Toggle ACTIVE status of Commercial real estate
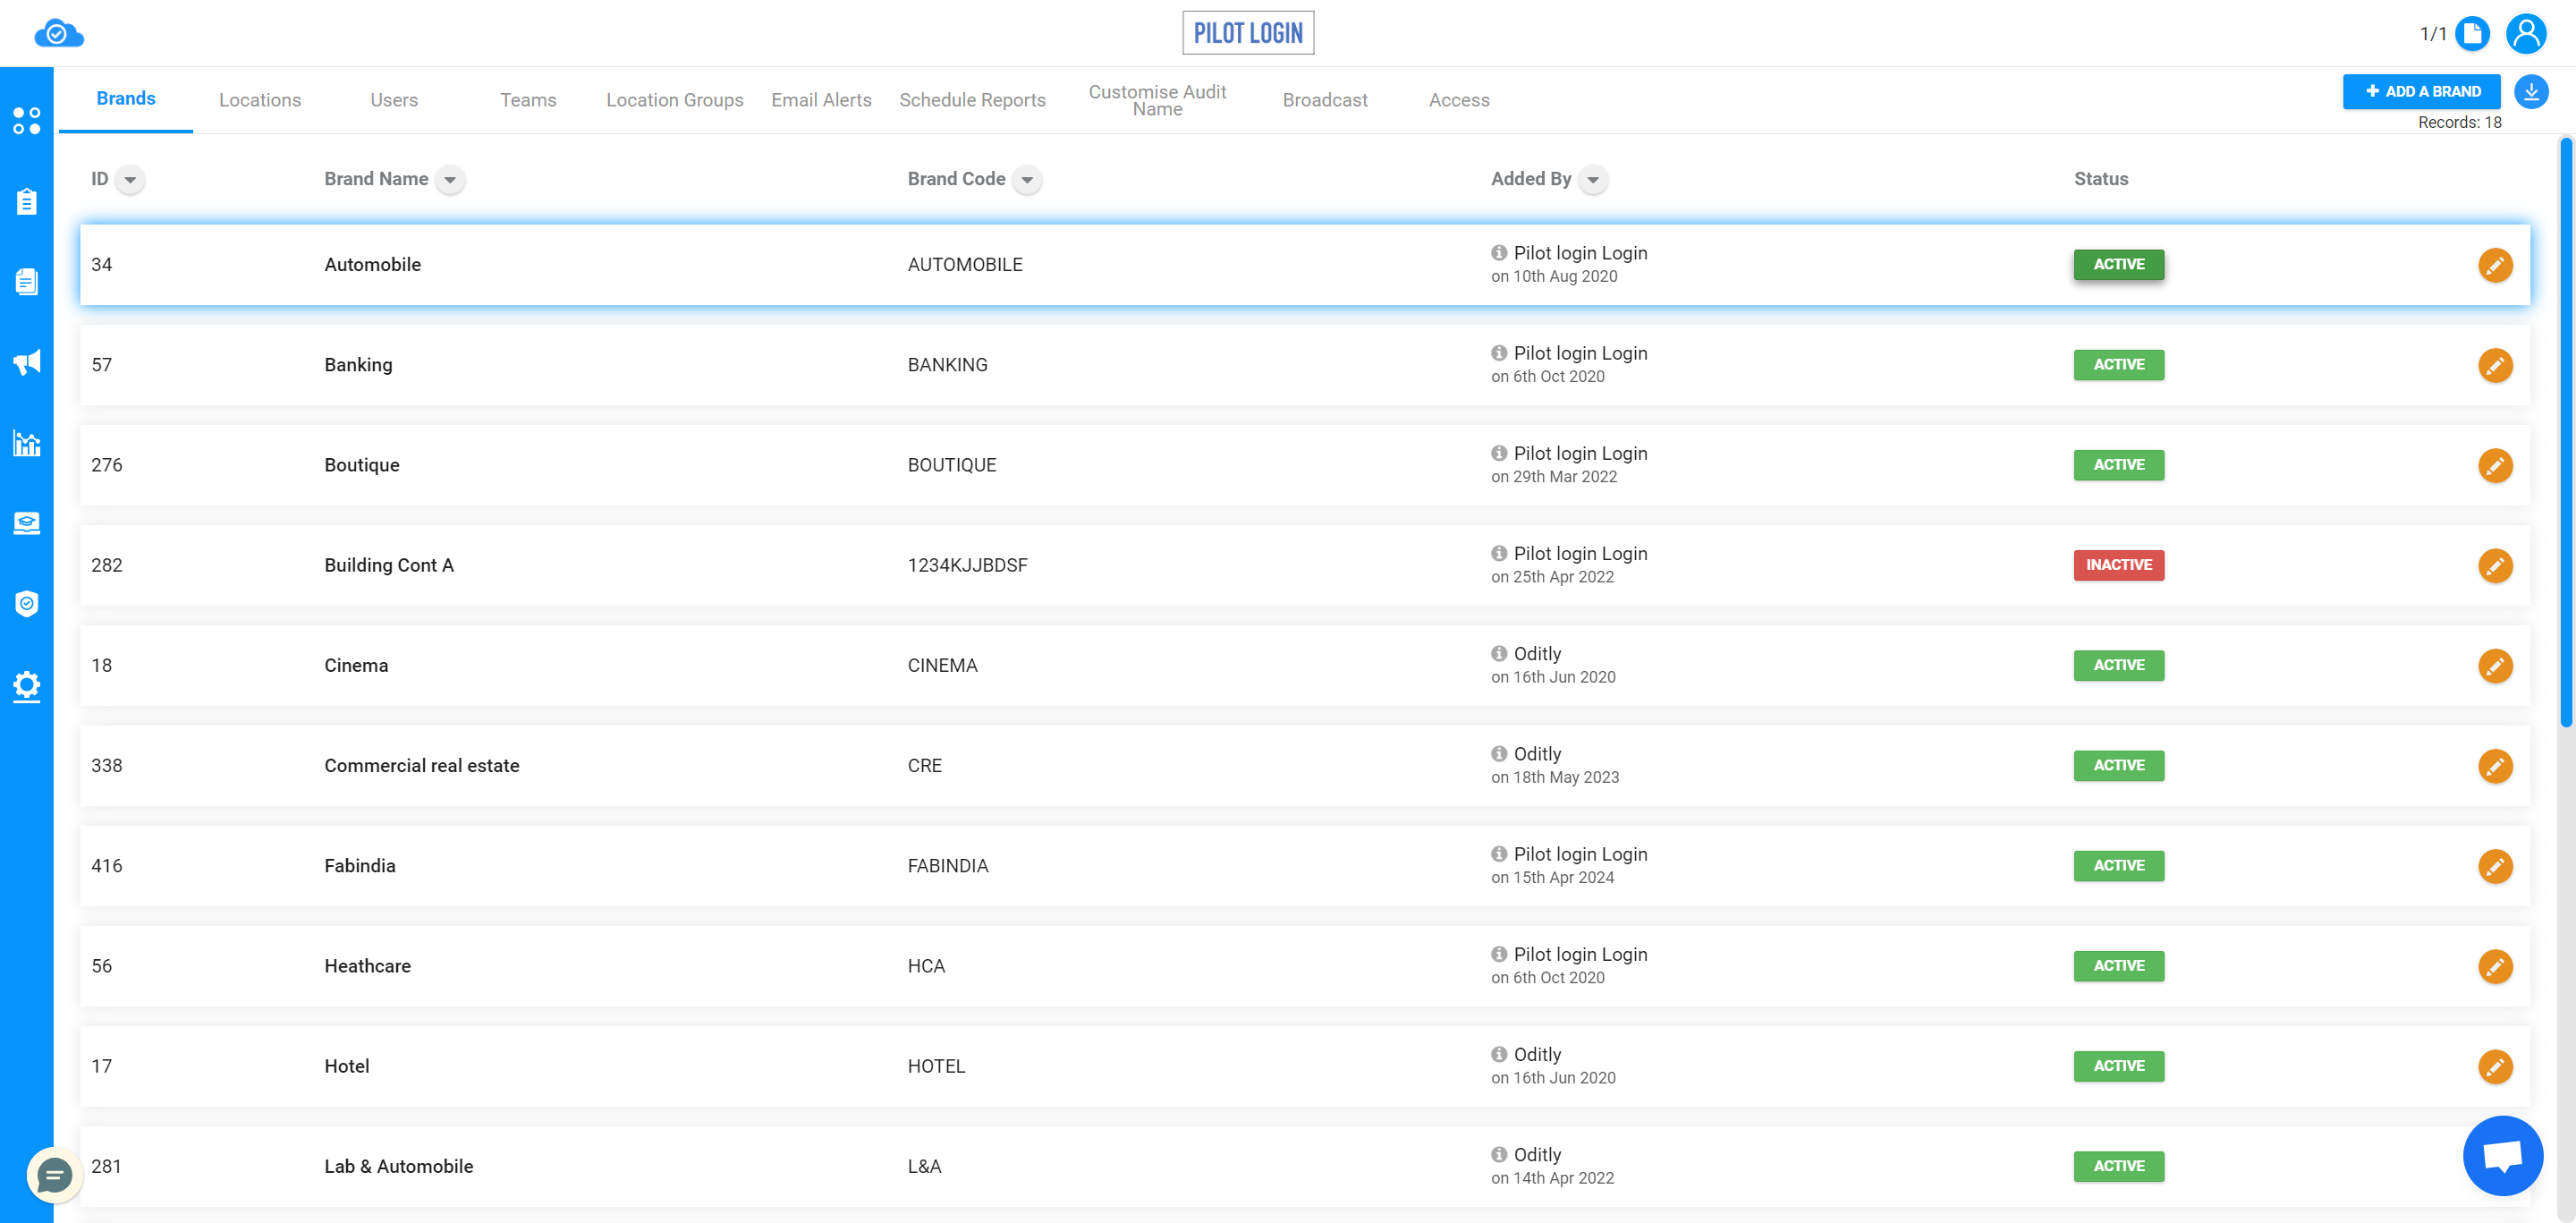Image resolution: width=2576 pixels, height=1223 pixels. click(2118, 765)
